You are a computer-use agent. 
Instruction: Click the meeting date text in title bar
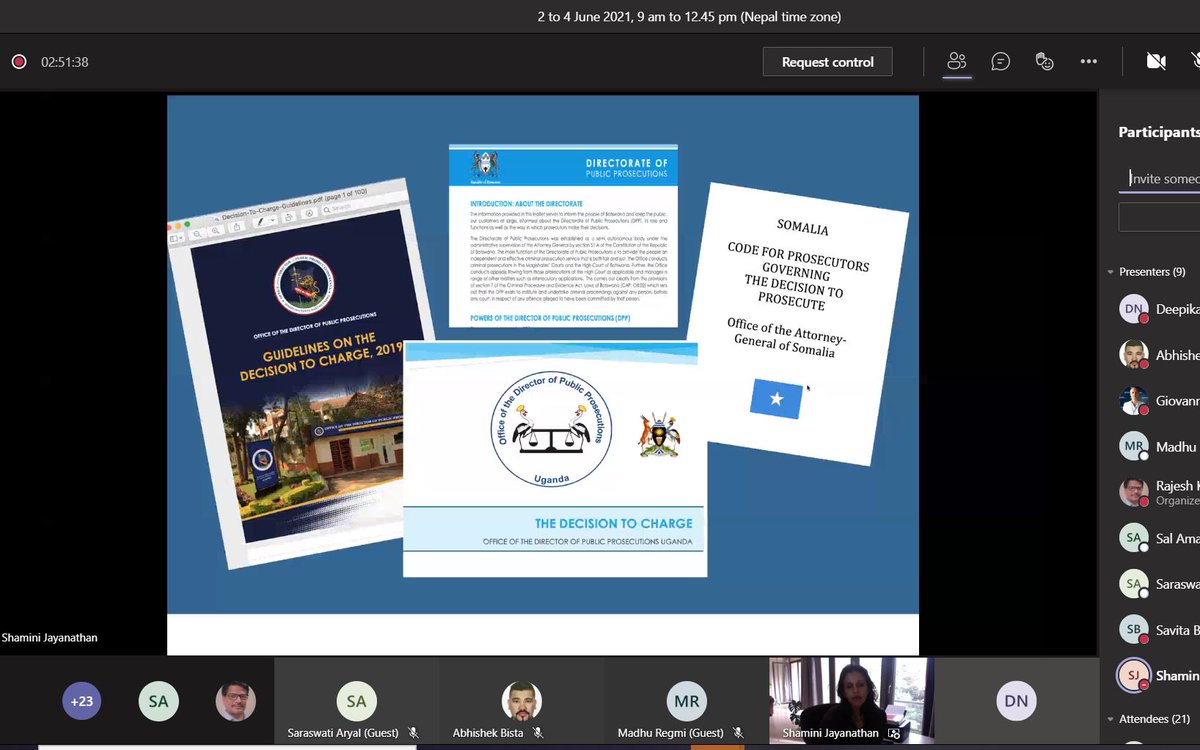click(689, 17)
